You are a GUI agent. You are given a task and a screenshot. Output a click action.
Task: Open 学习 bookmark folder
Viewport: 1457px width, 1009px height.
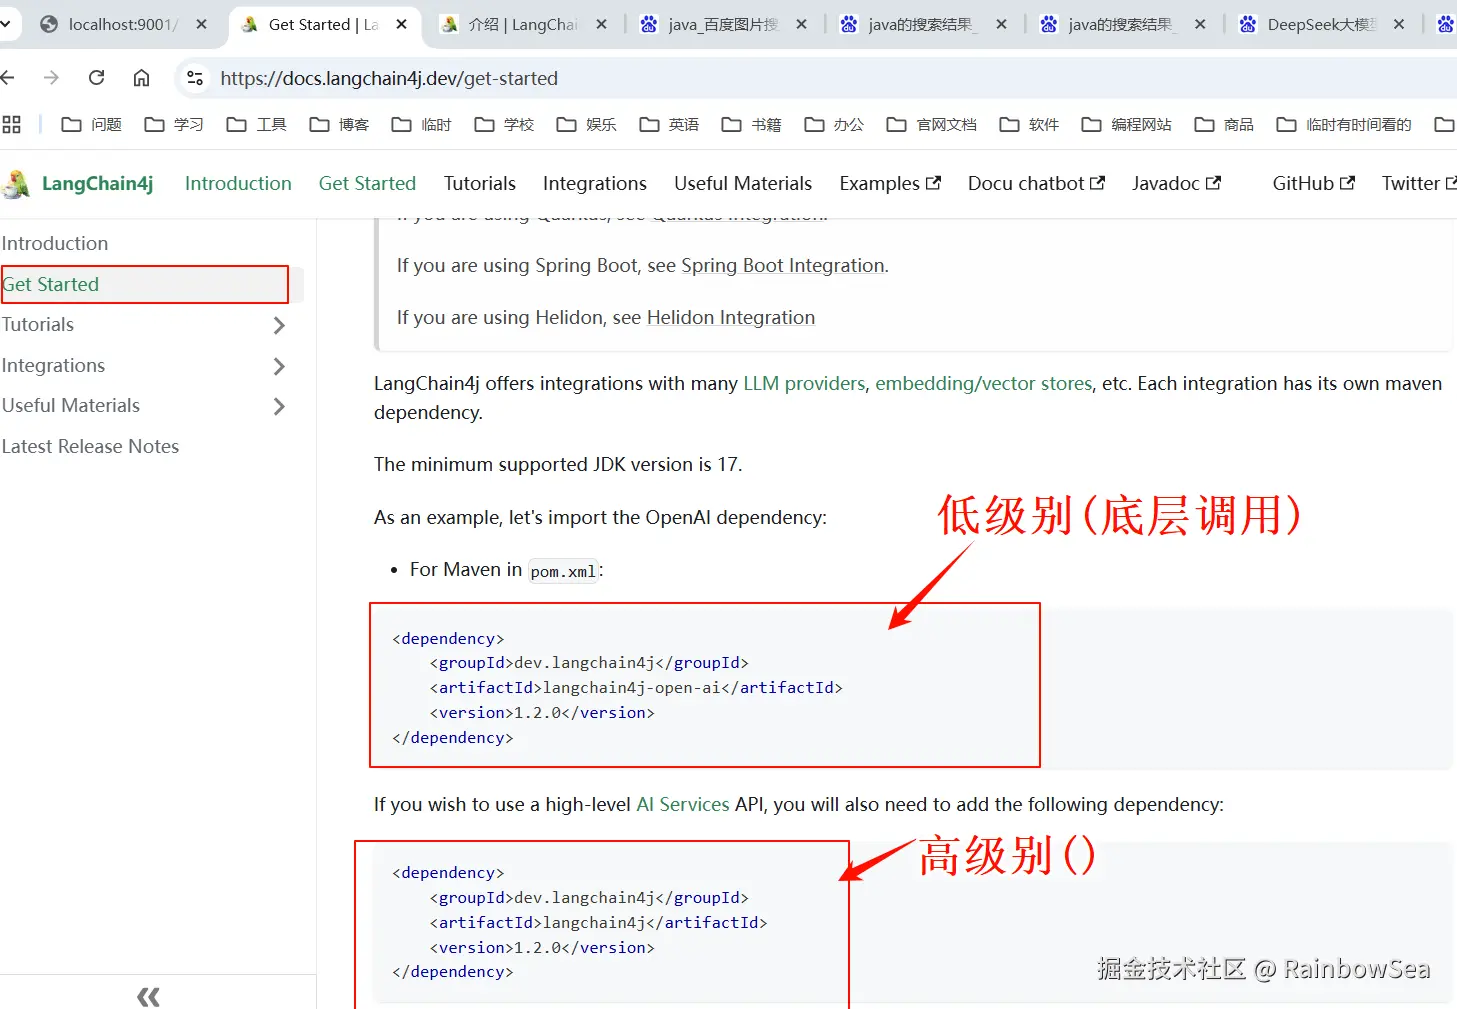point(174,124)
